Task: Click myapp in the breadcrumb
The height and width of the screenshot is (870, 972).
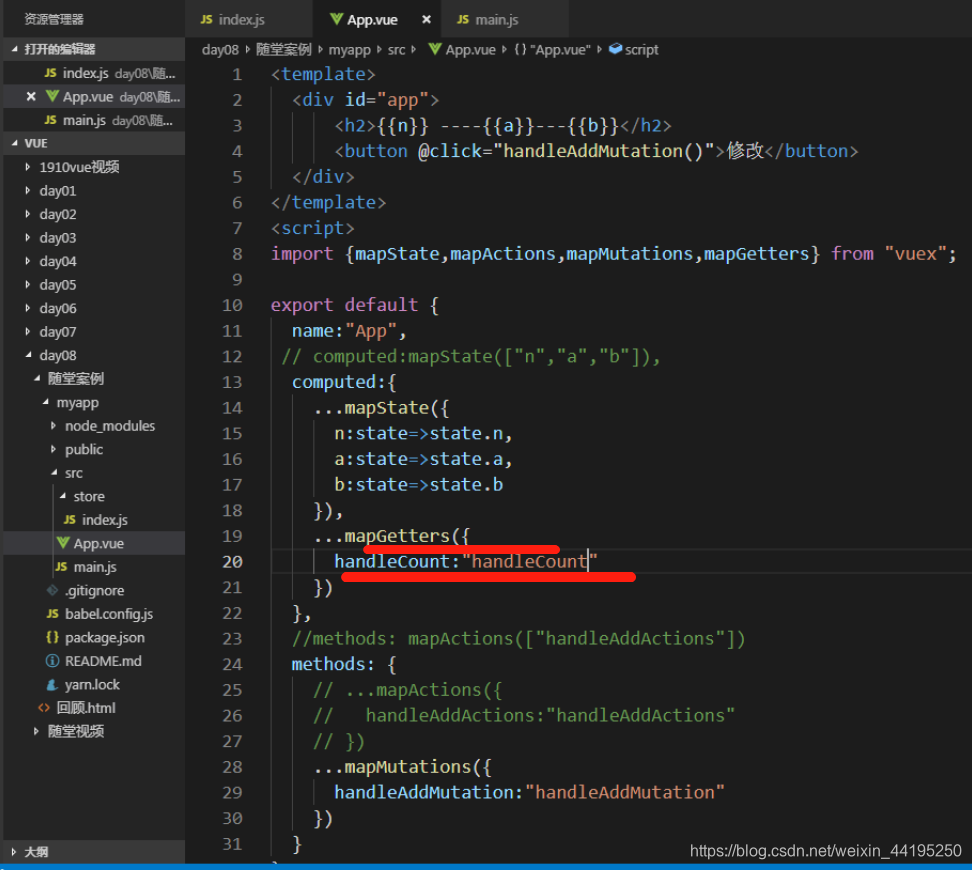Action: 349,50
